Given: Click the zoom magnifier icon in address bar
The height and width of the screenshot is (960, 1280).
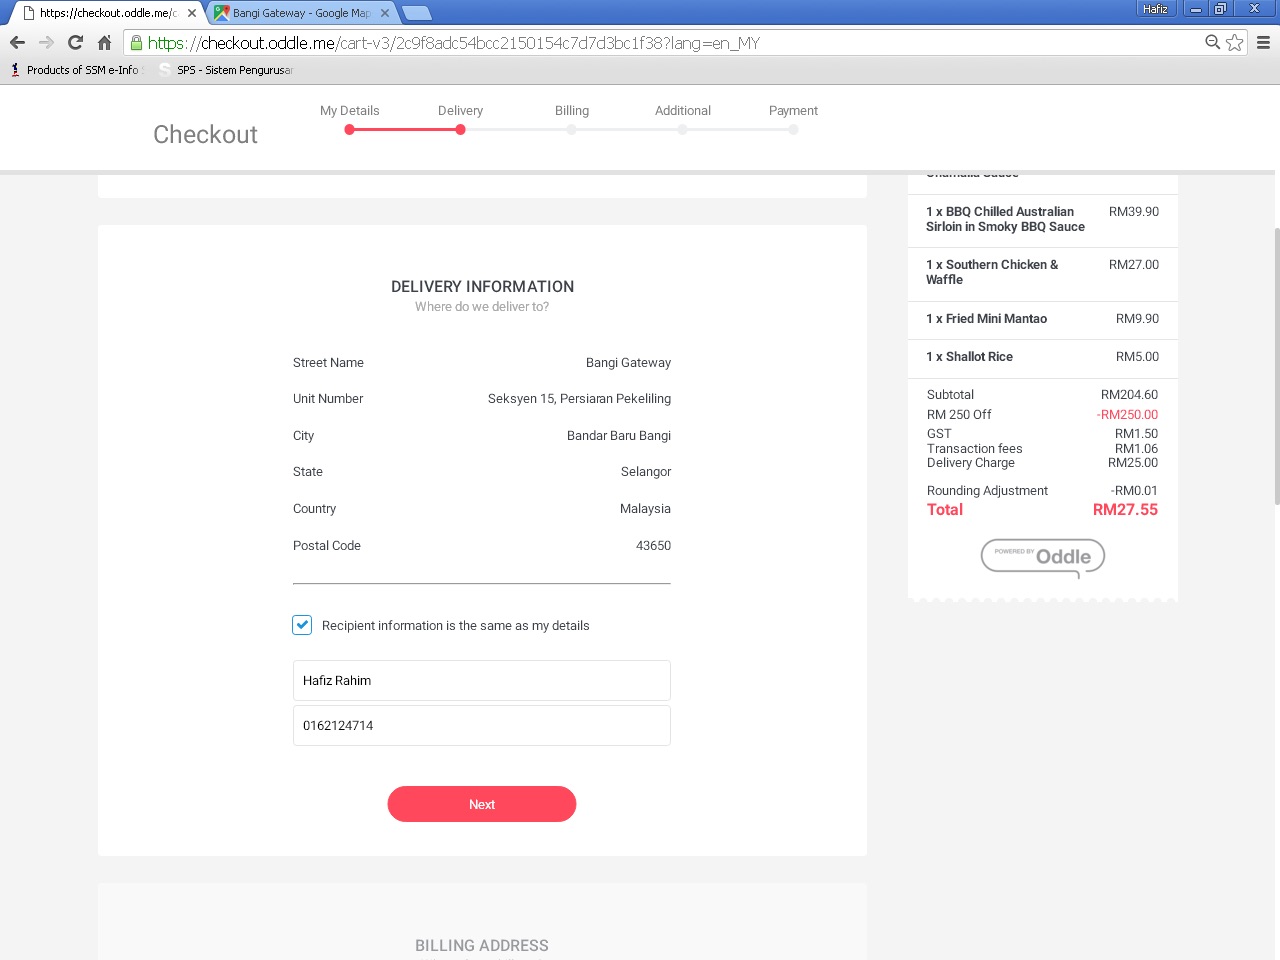Looking at the screenshot, I should 1212,42.
